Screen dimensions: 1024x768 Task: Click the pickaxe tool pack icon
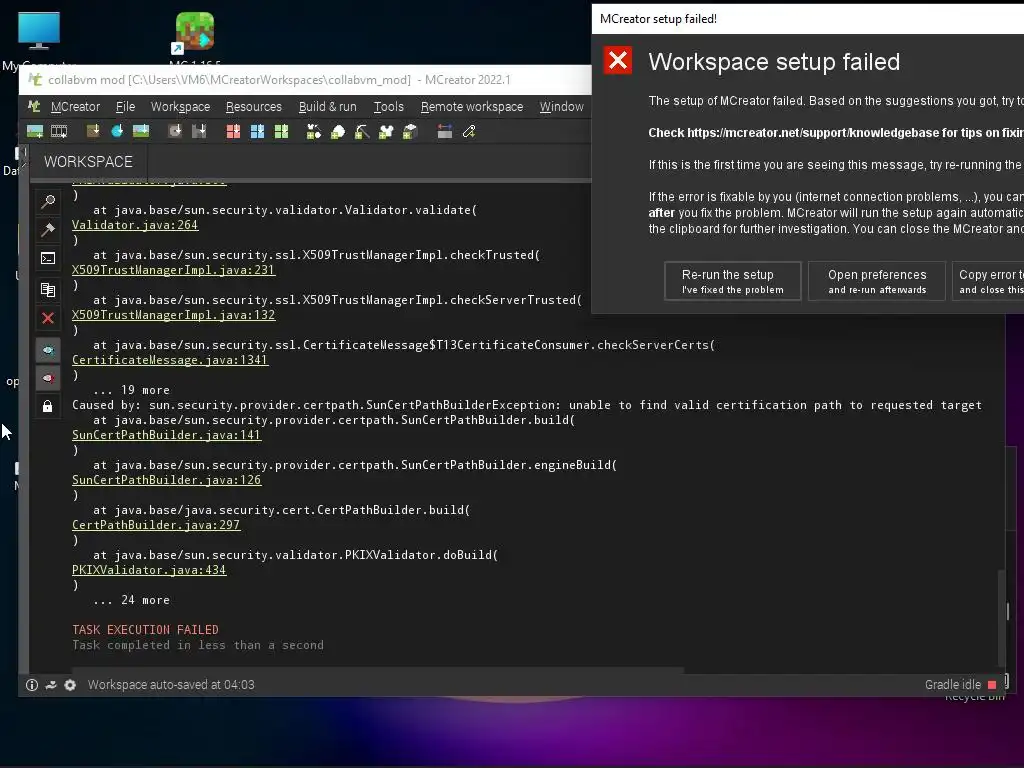pos(362,132)
